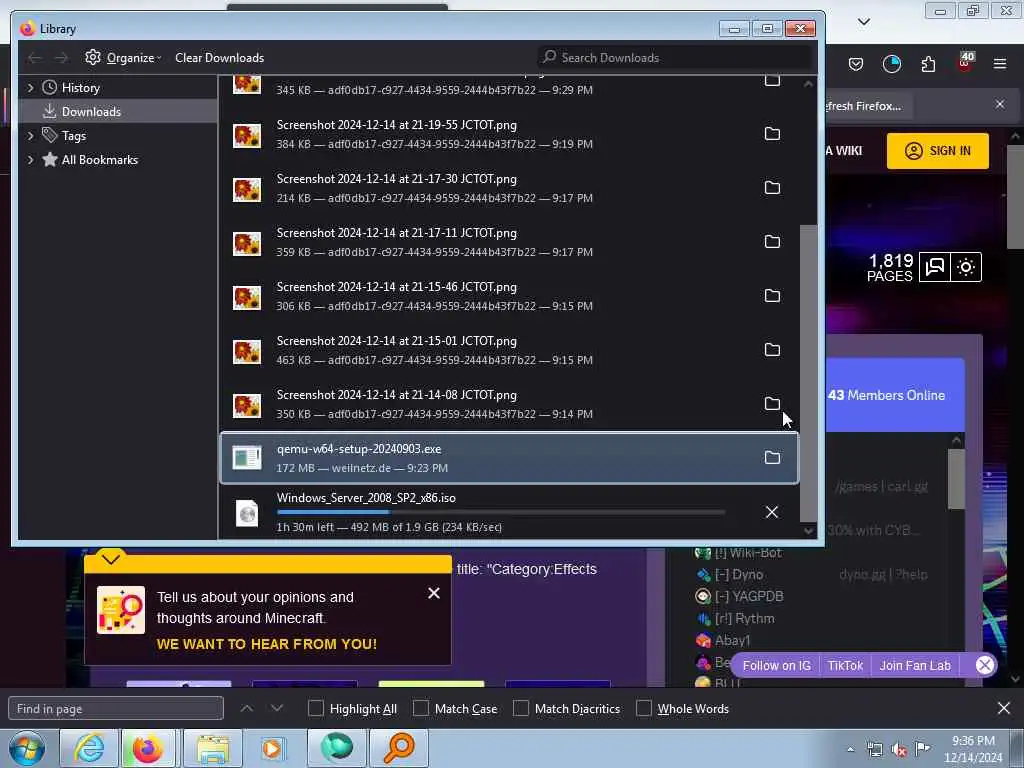Click Join Fan Lab link
This screenshot has height=768, width=1024.
click(x=915, y=665)
